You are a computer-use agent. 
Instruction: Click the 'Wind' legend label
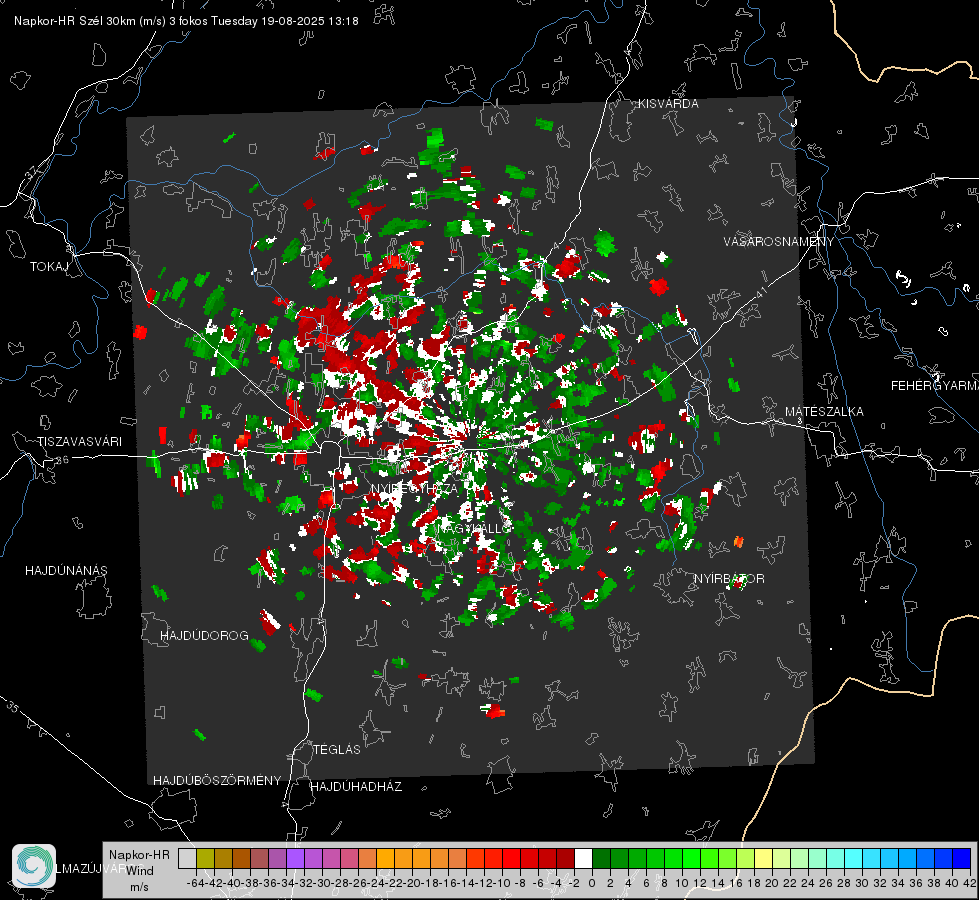click(x=140, y=871)
